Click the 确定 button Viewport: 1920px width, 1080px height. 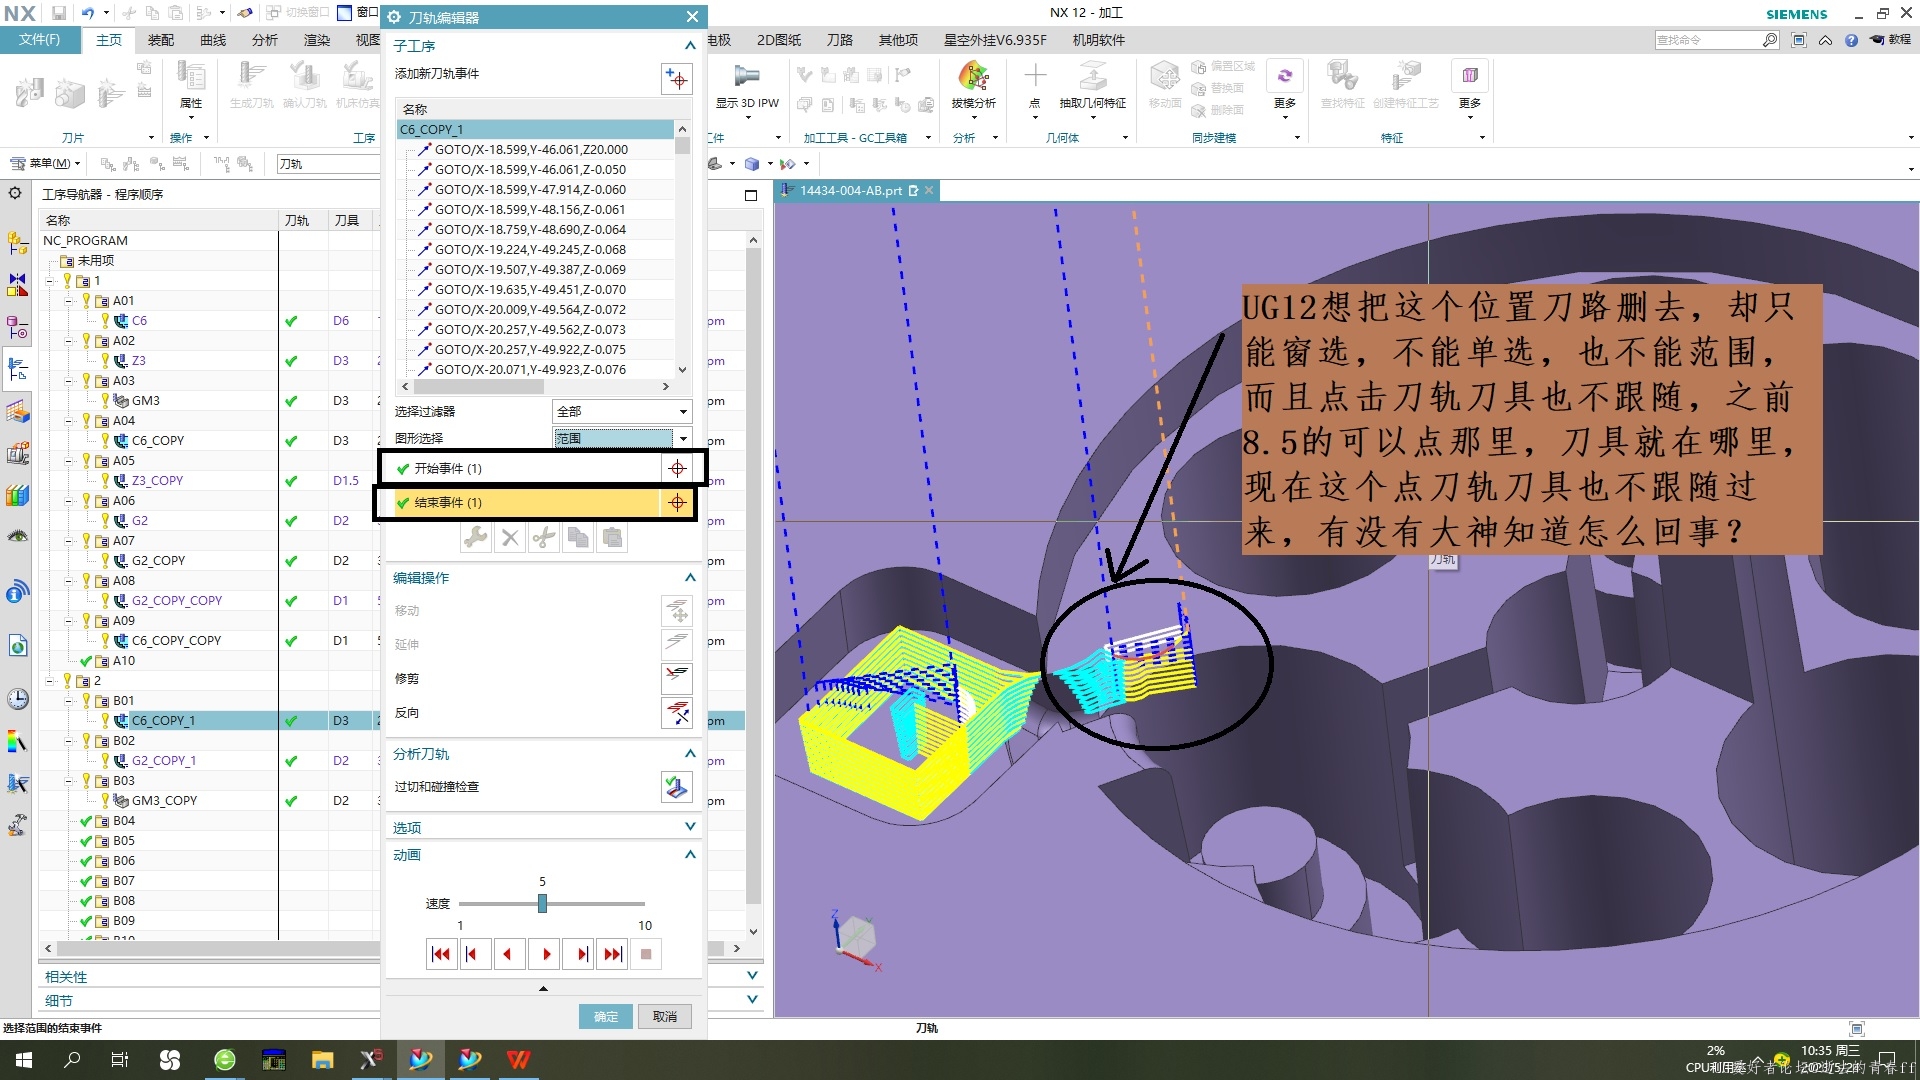click(606, 1017)
